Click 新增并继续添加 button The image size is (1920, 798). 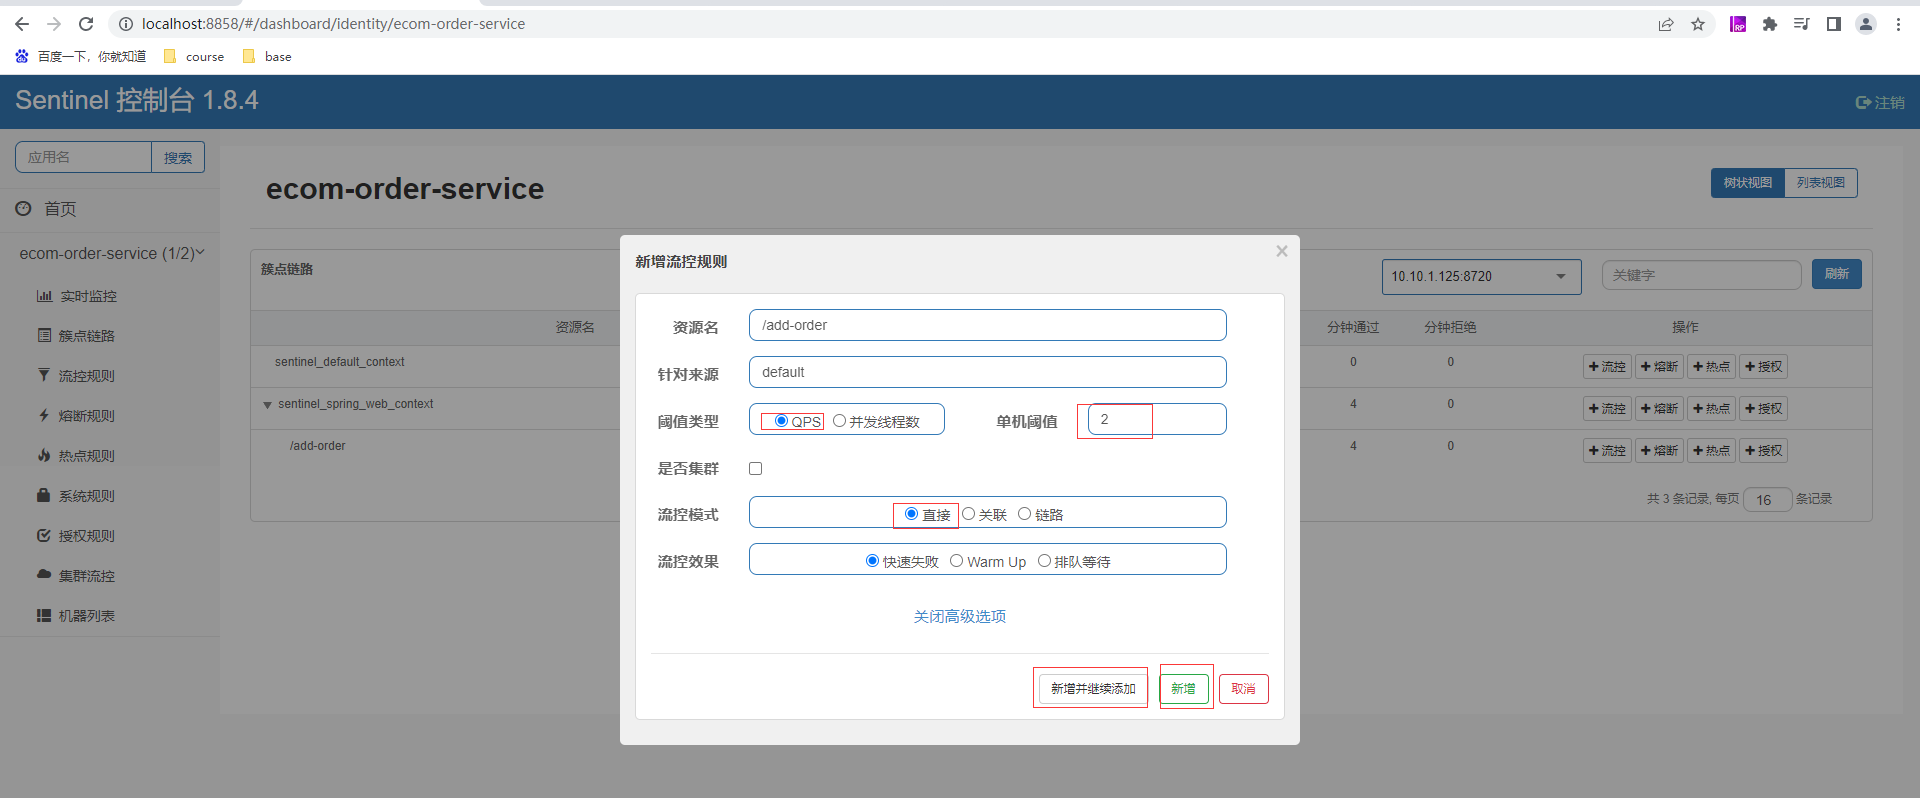(1093, 689)
